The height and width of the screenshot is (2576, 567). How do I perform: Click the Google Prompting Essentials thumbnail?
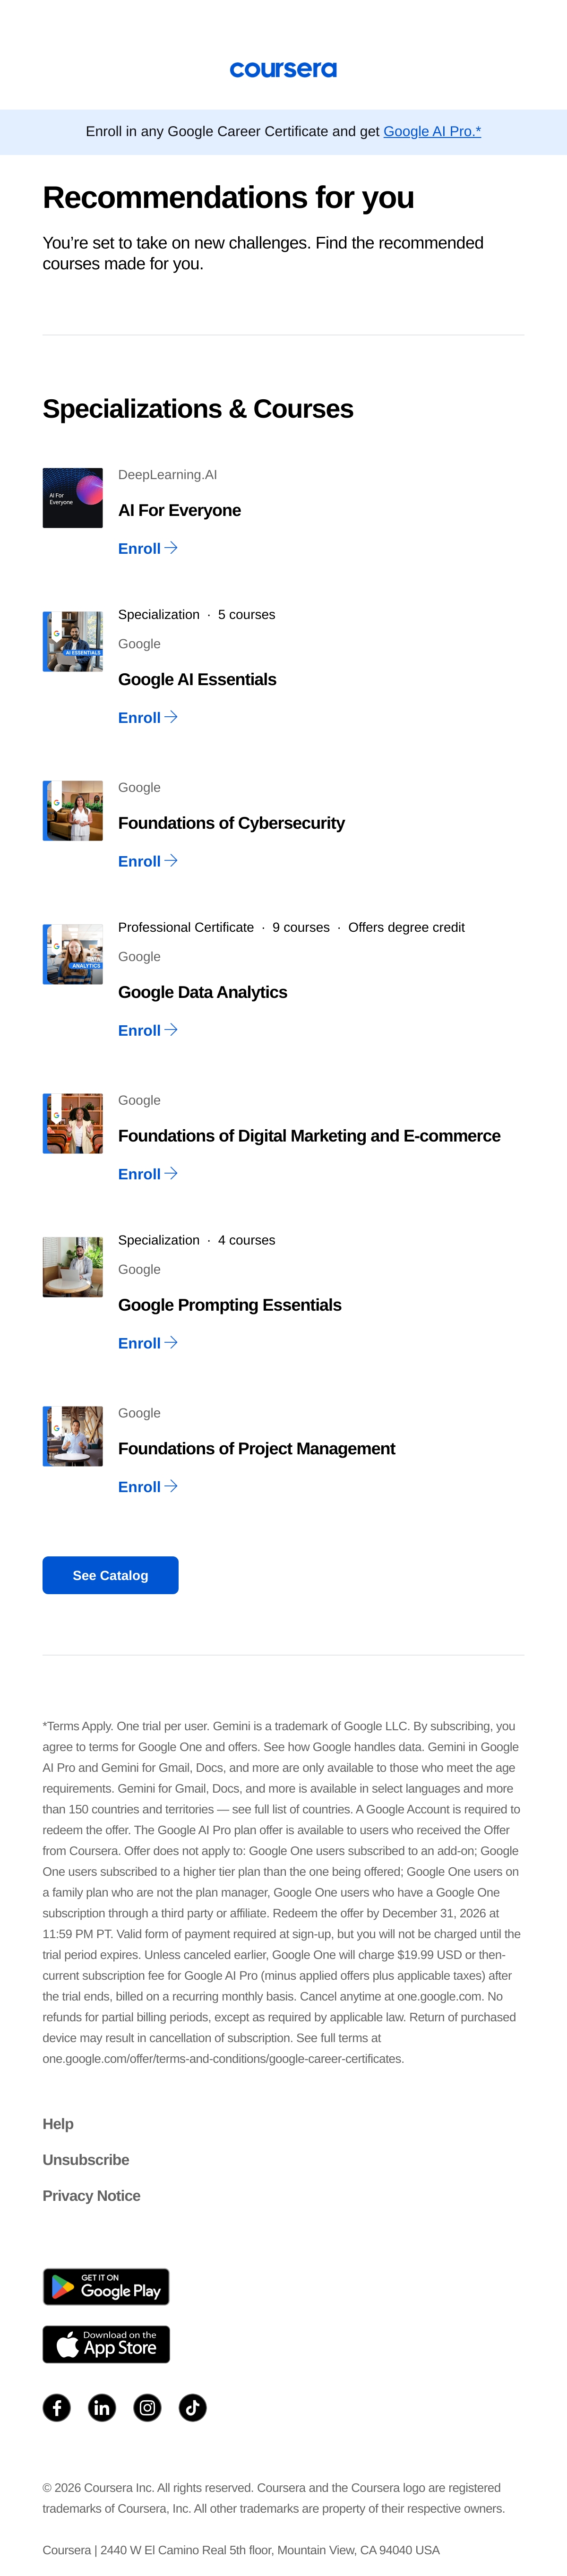73,1267
